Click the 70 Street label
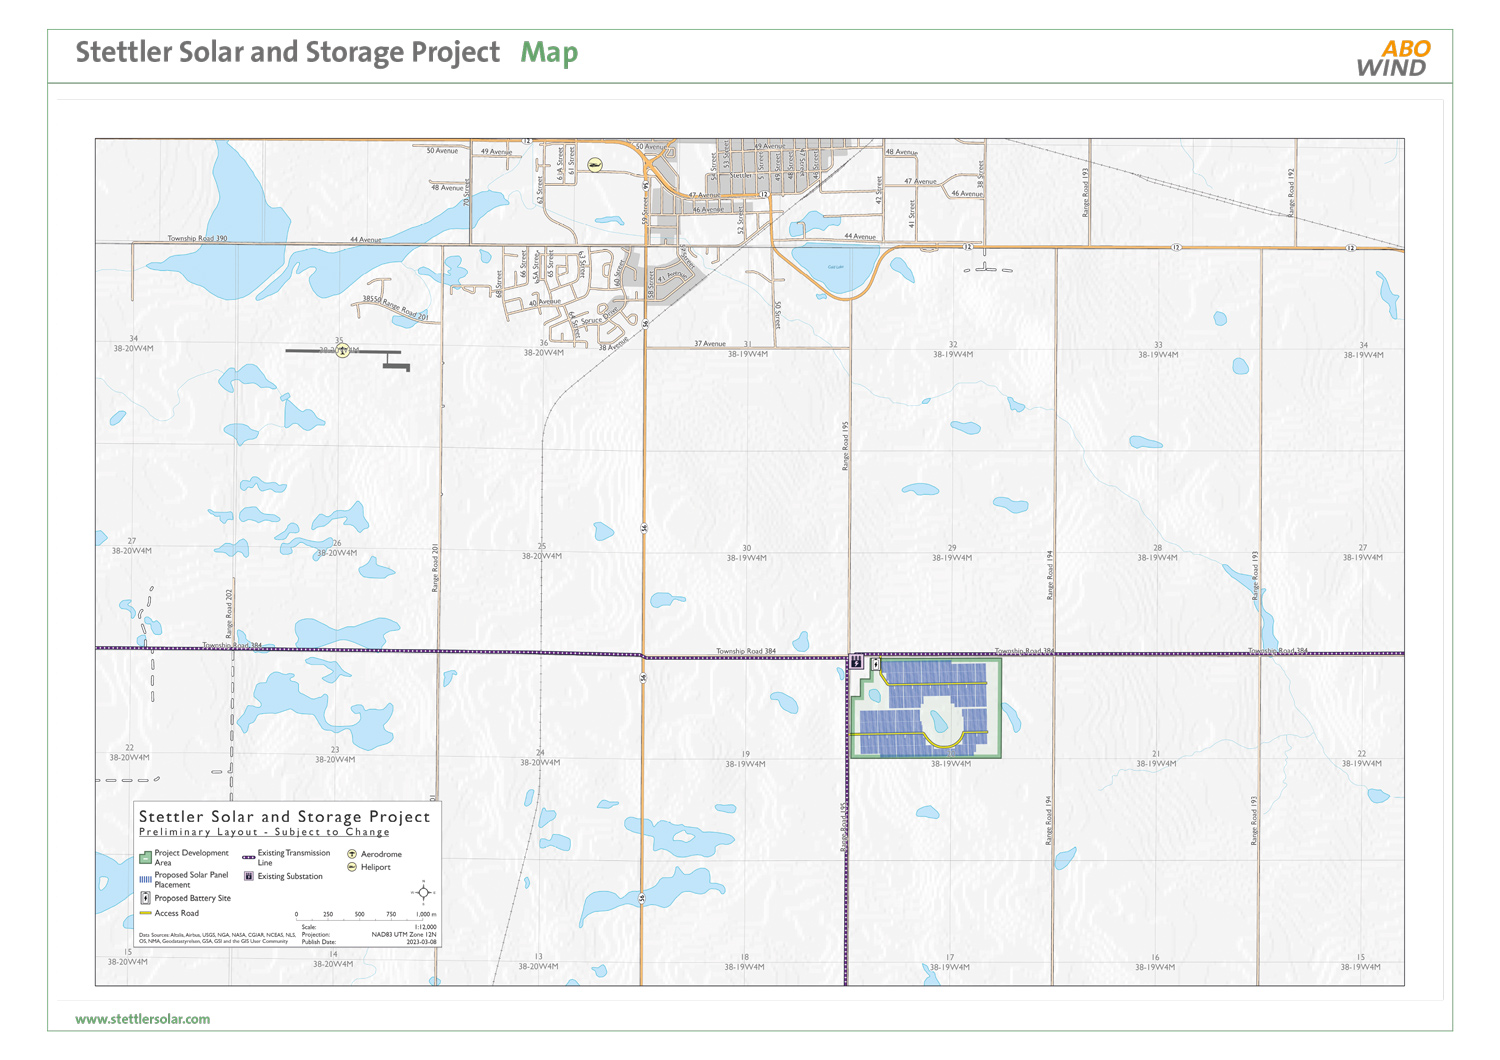1500x1060 pixels. [x=466, y=193]
